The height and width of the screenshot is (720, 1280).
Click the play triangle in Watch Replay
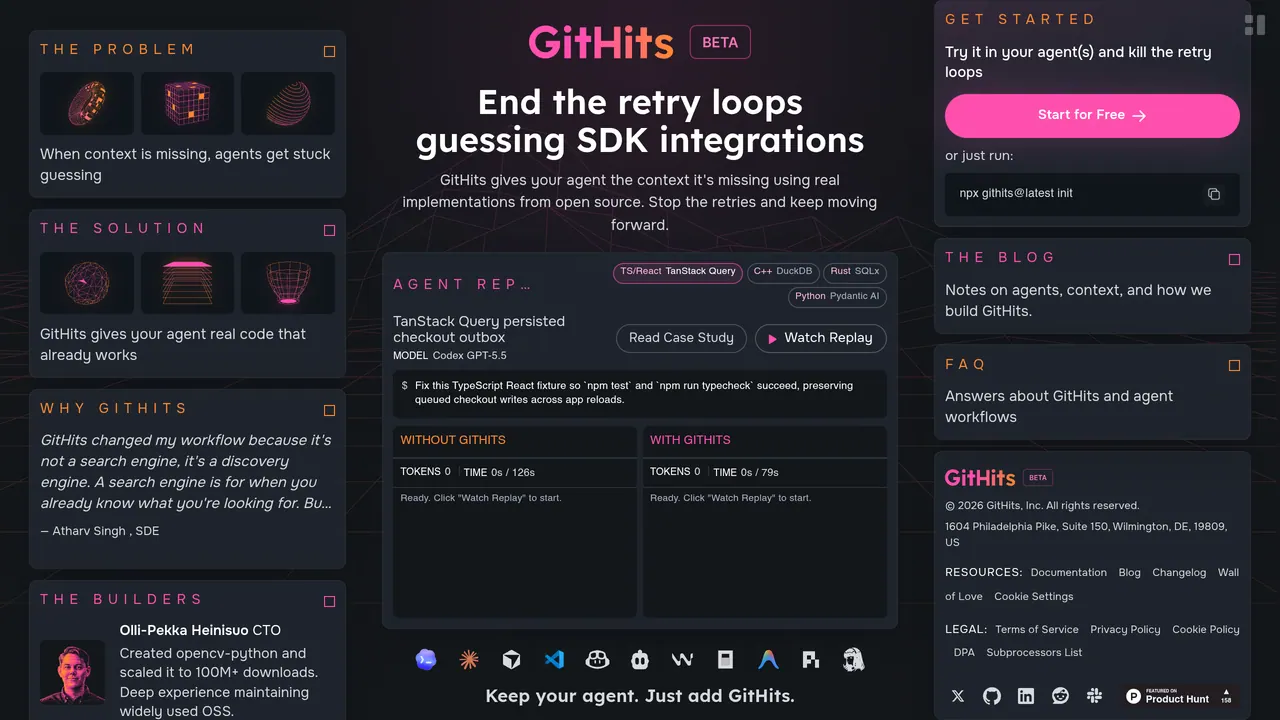pyautogui.click(x=772, y=339)
